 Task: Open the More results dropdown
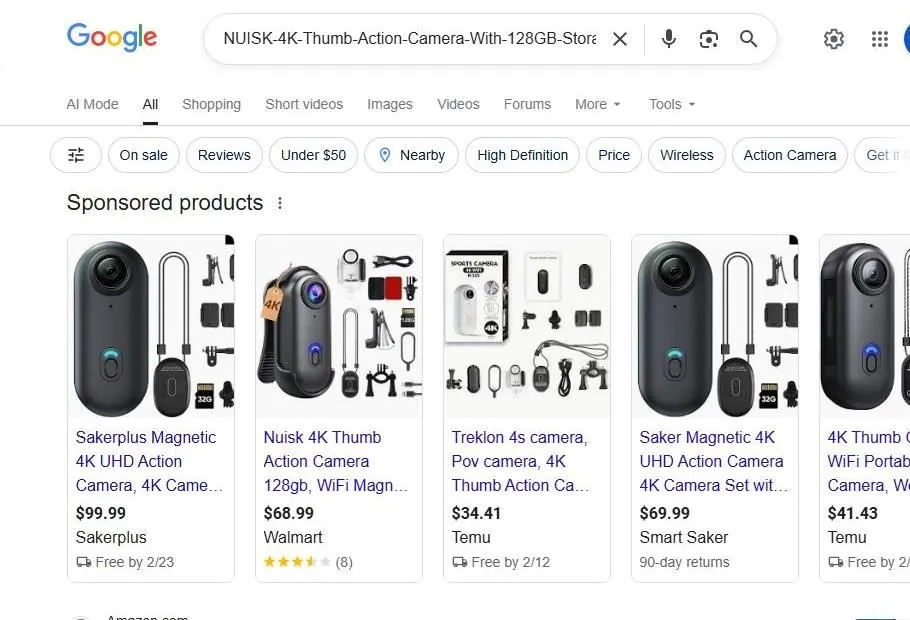coord(597,104)
